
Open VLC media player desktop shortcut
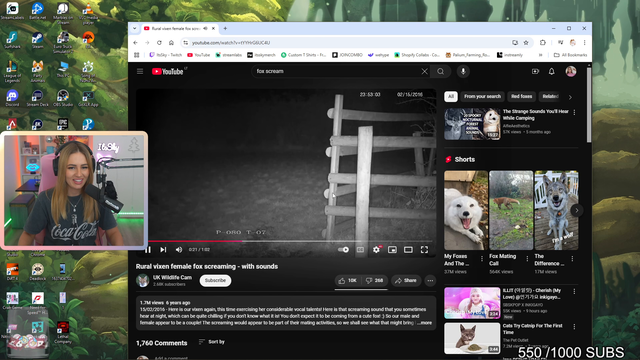88,14
